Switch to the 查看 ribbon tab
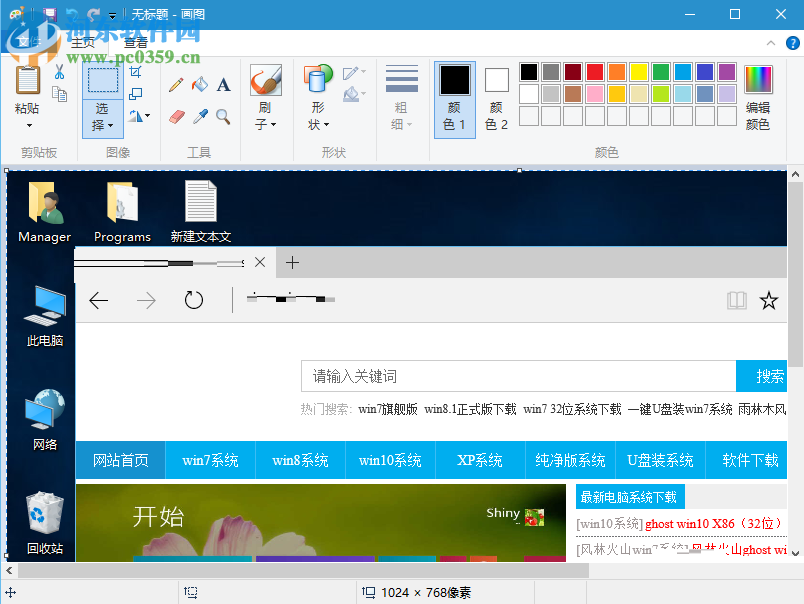 click(x=135, y=43)
